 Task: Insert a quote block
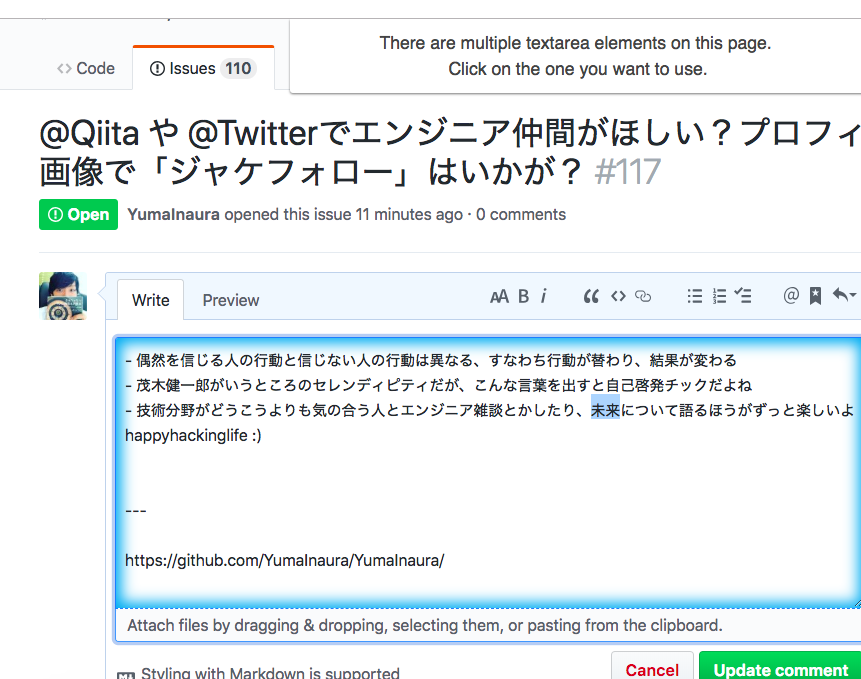591,296
